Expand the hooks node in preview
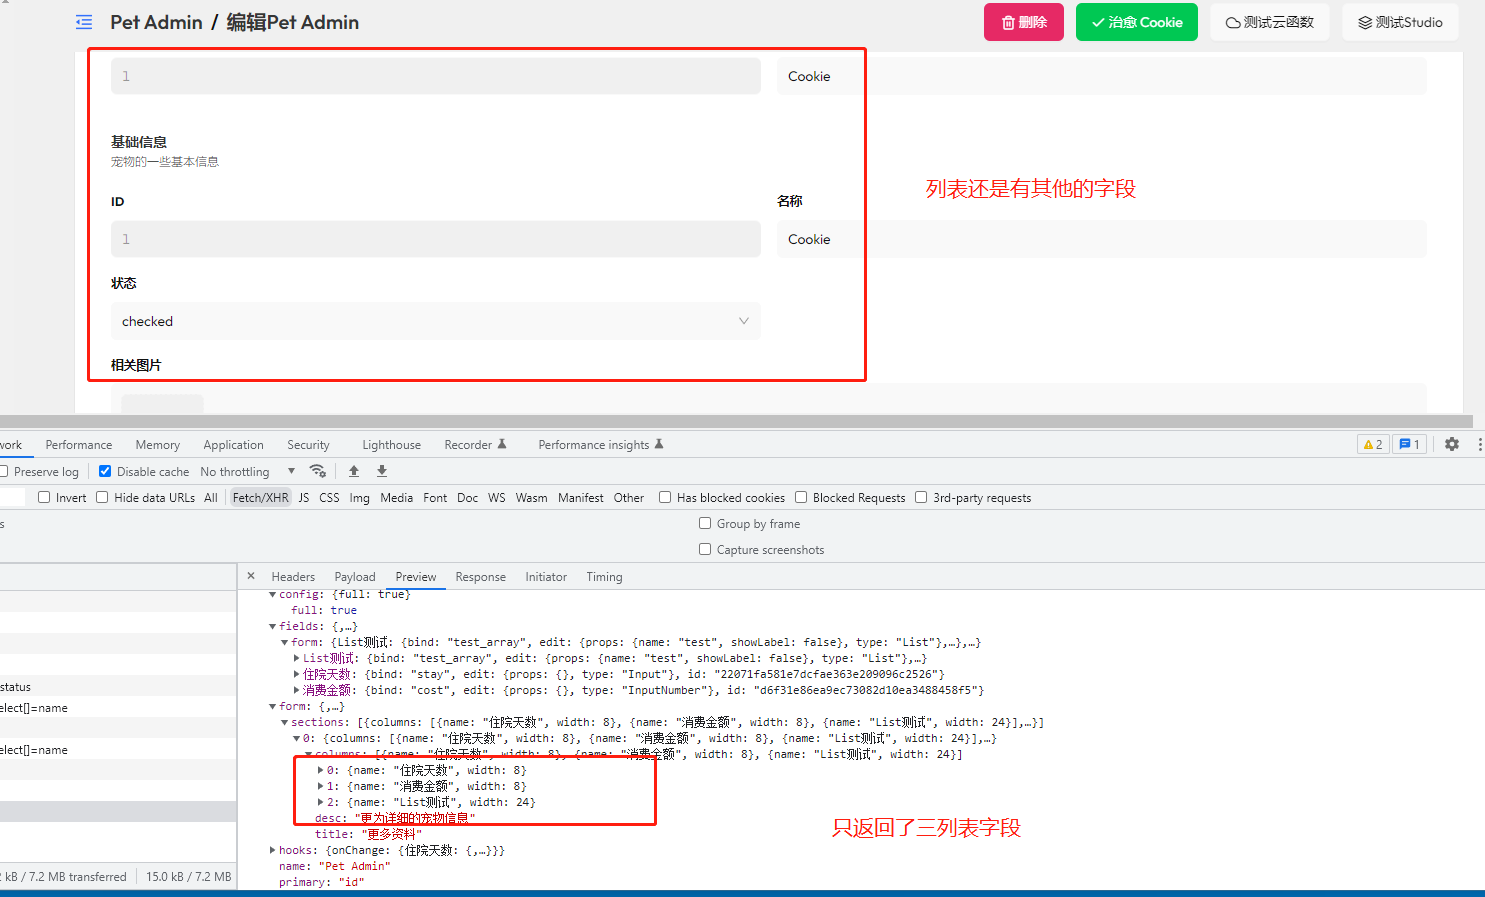This screenshot has width=1485, height=897. (272, 850)
